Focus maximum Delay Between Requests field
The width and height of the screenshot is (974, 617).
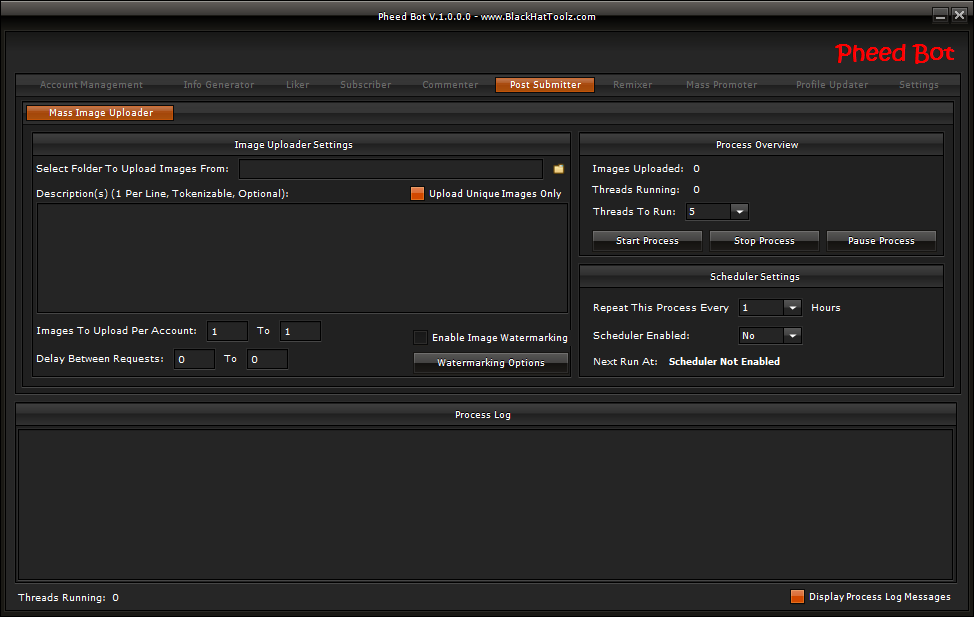pos(267,359)
